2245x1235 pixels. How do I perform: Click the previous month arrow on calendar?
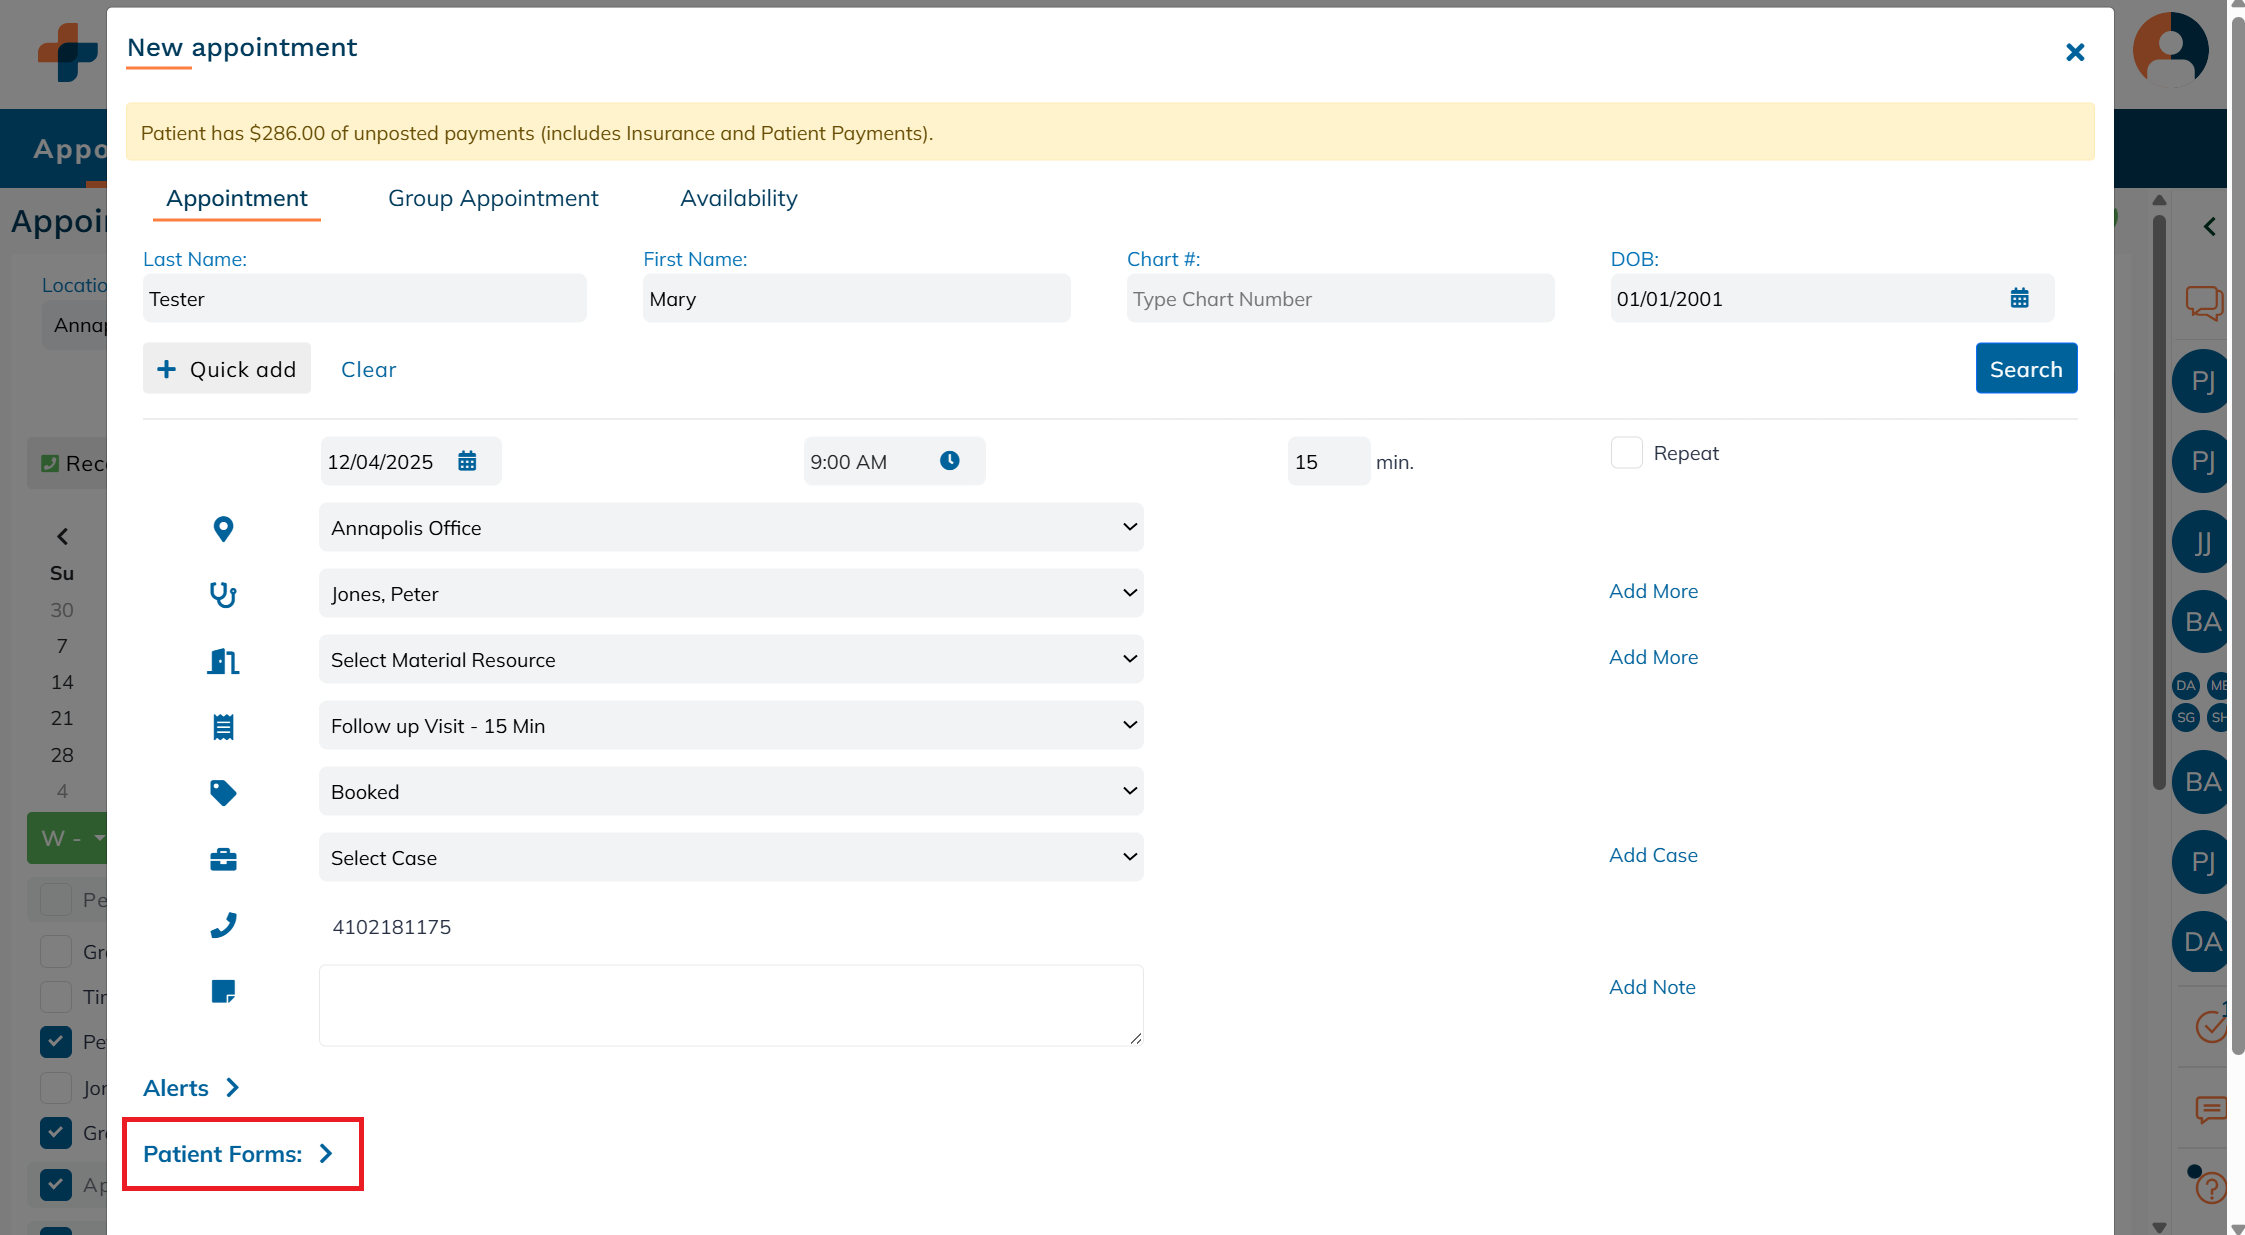pos(63,537)
